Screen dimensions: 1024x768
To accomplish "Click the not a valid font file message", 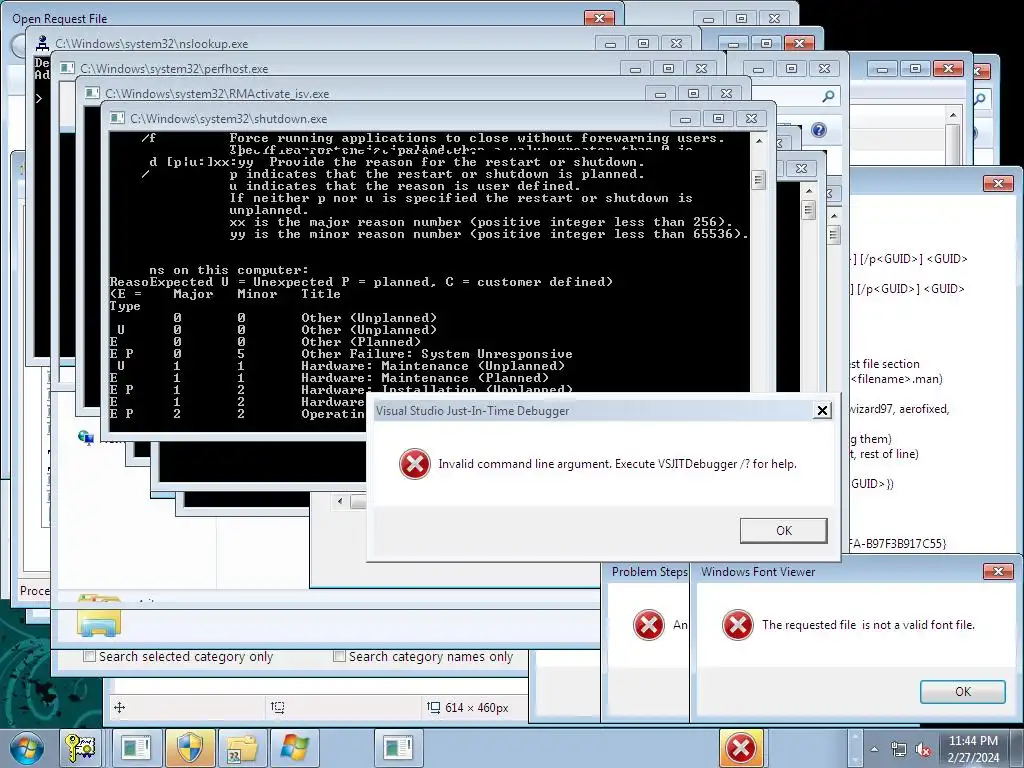I will pyautogui.click(x=868, y=625).
